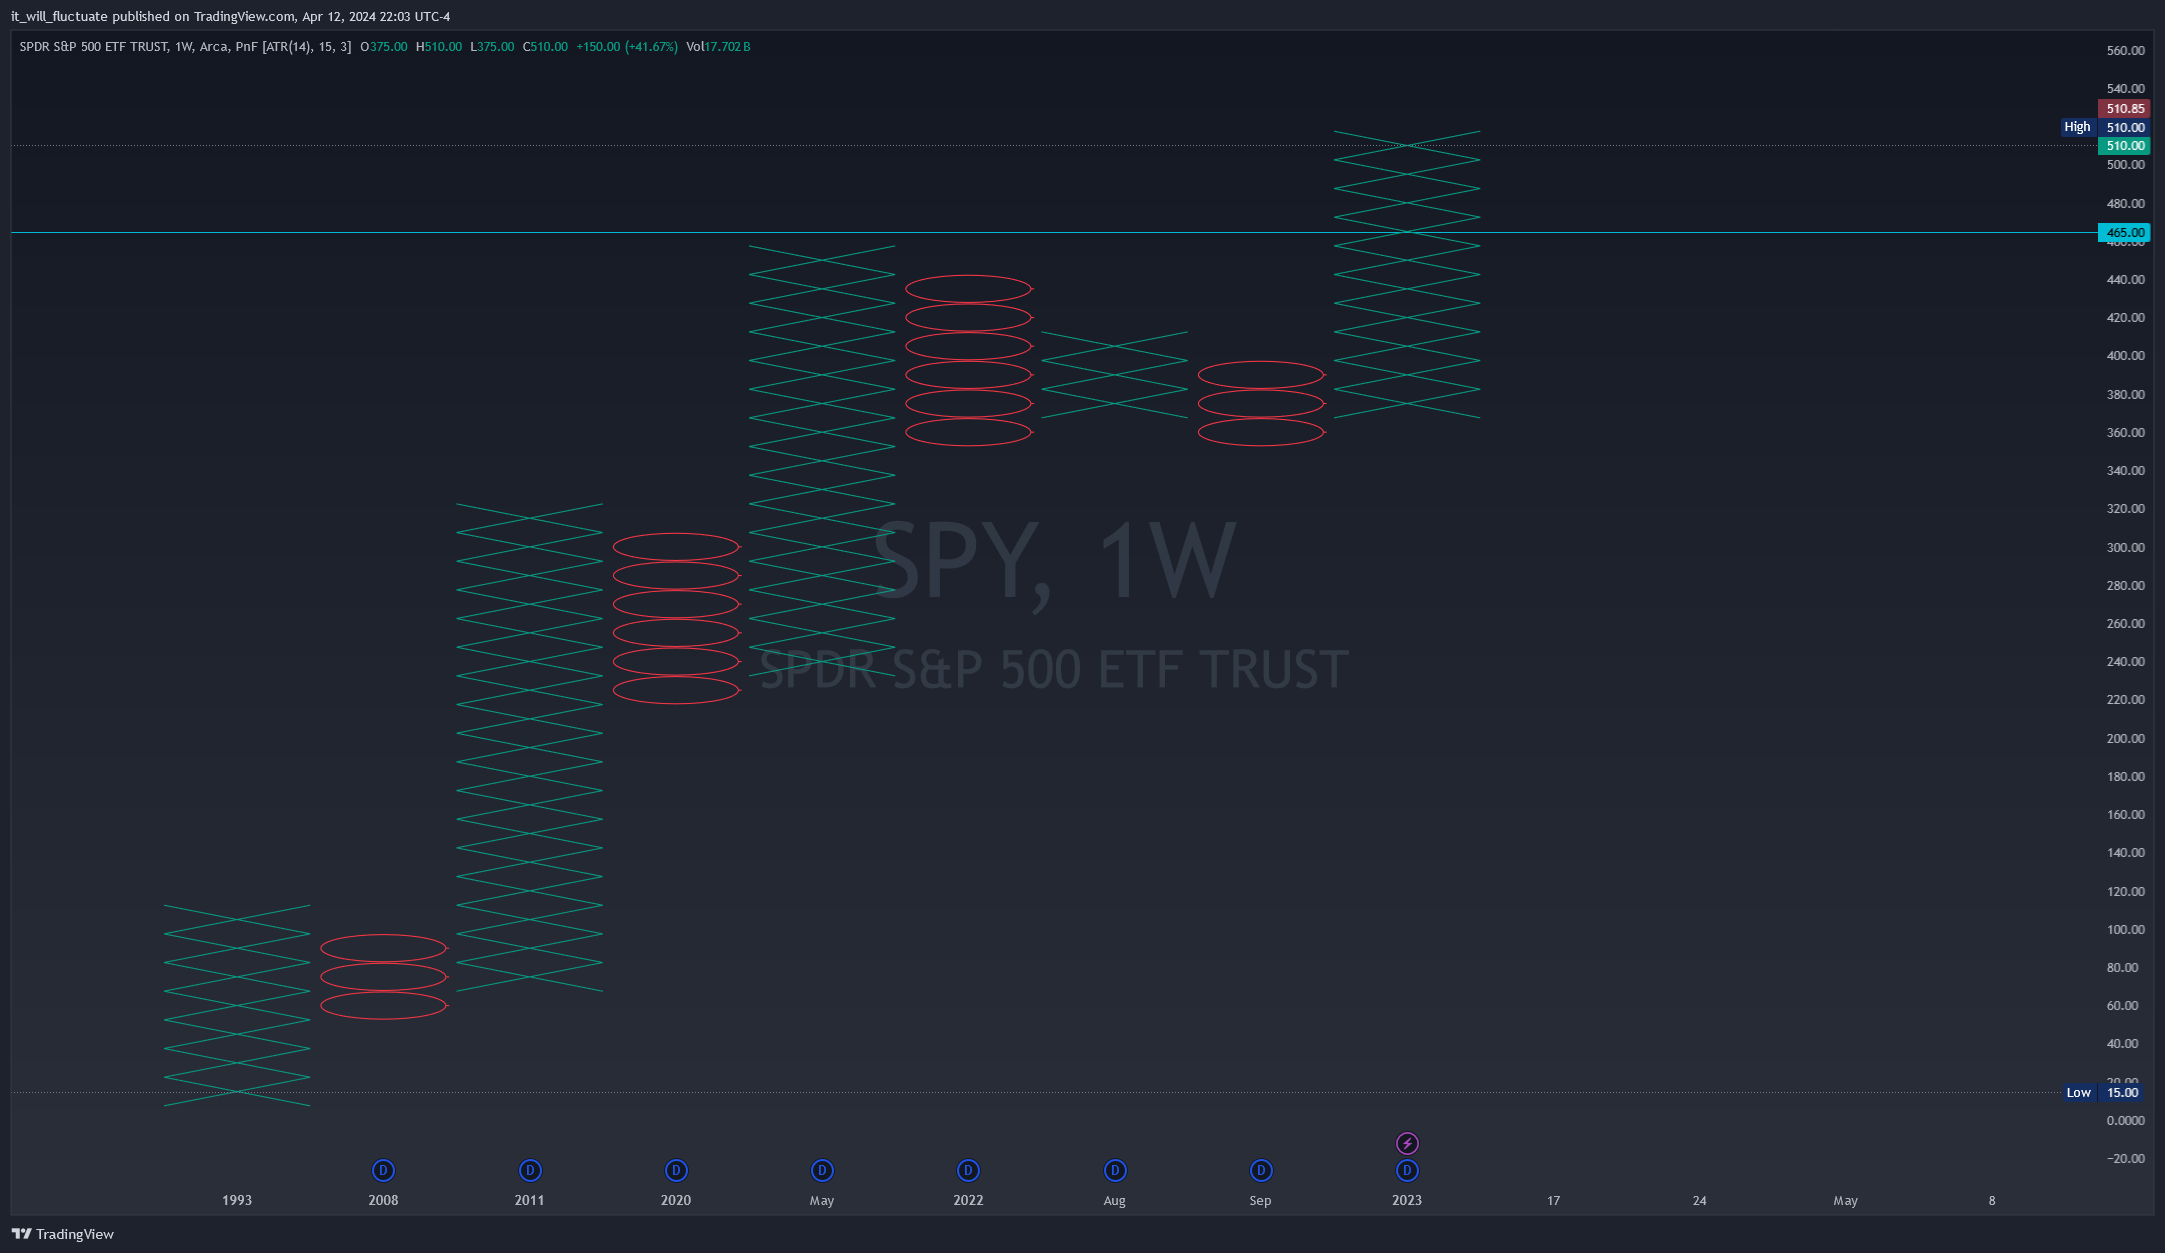The width and height of the screenshot is (2165, 1253).
Task: Click the 100.00 price scale label
Action: [x=2126, y=930]
